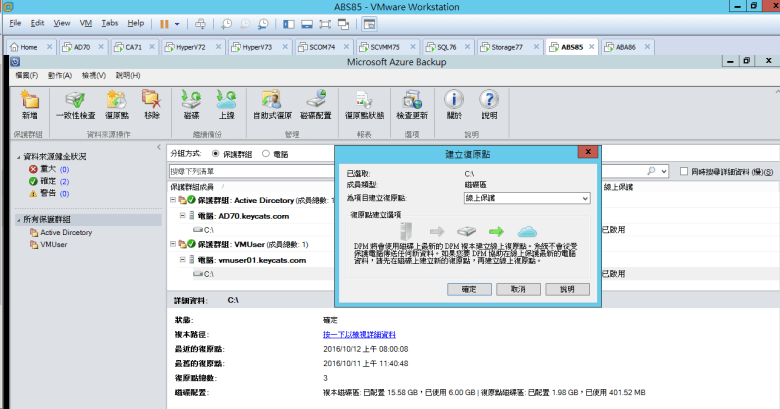
Task: Open 自助式復原 self-service recovery
Action: pyautogui.click(x=271, y=104)
